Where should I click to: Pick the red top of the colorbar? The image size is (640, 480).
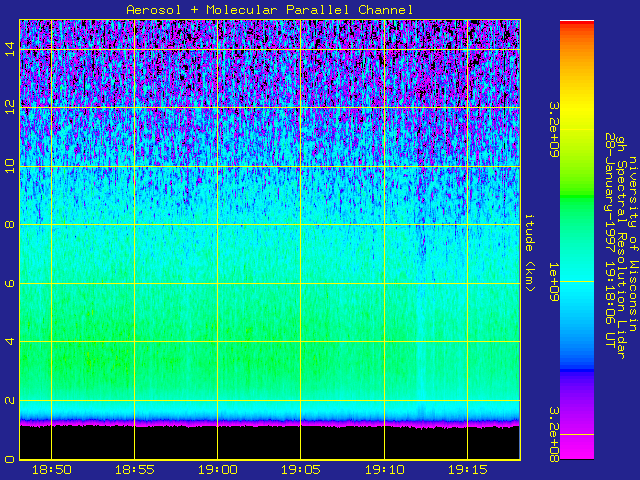click(x=577, y=24)
